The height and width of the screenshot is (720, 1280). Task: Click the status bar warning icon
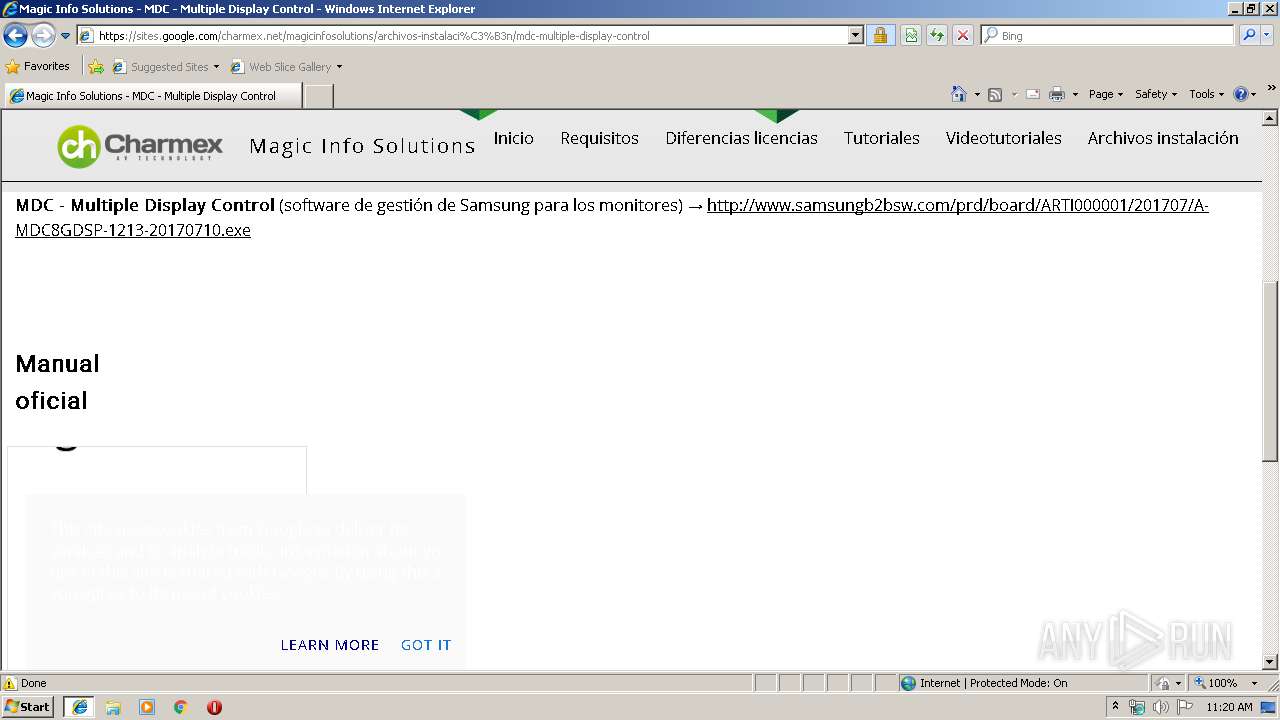(10, 683)
